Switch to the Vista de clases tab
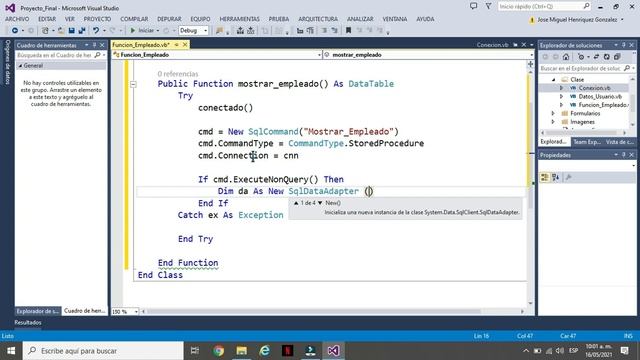Image resolution: width=640 pixels, height=360 pixels. (x=620, y=142)
